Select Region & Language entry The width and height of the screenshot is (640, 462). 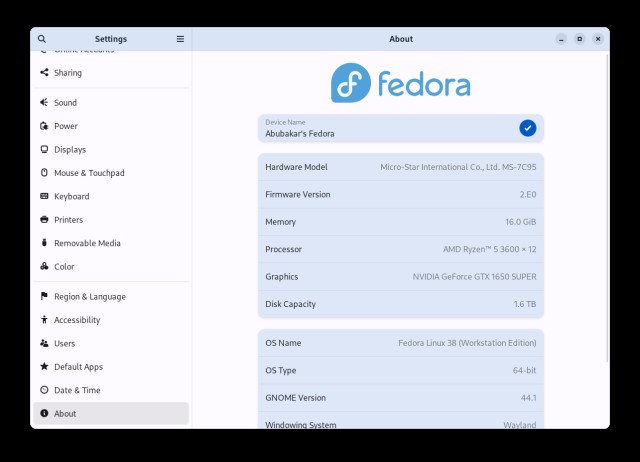tap(111, 296)
